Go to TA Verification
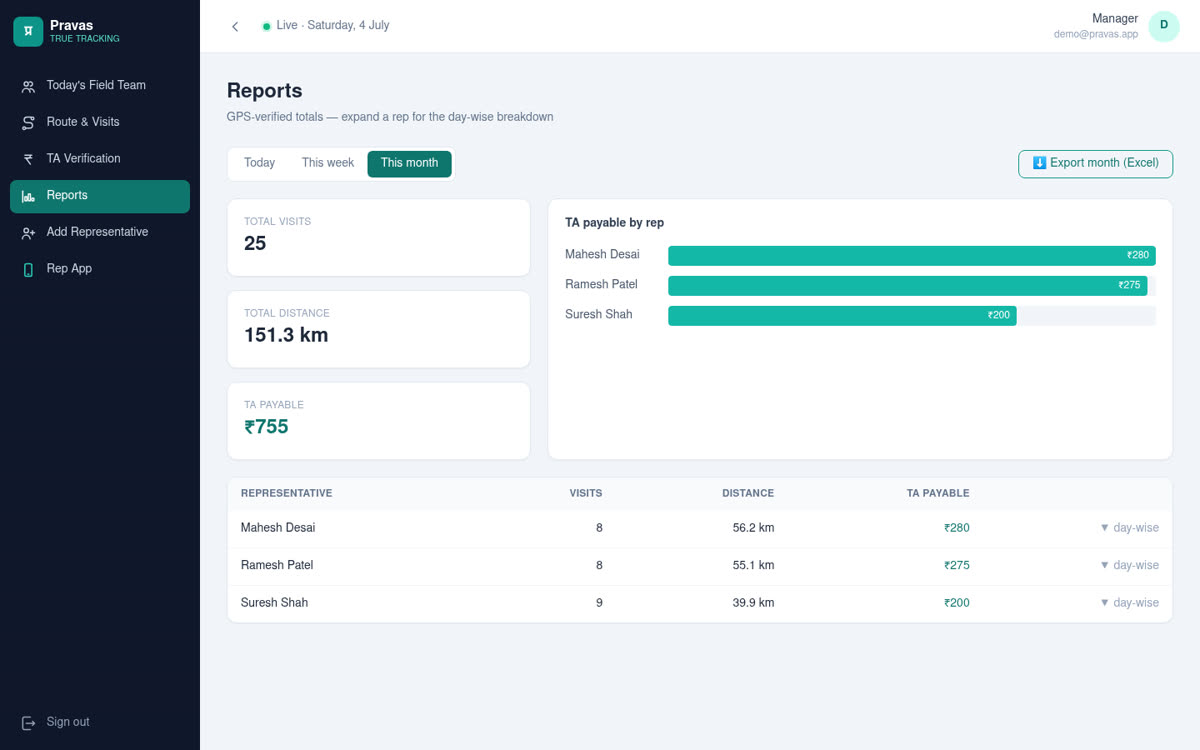The width and height of the screenshot is (1200, 750). pos(100,159)
